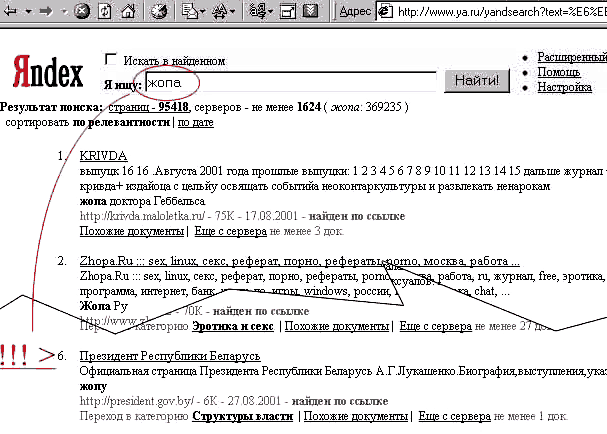Open the Эротика и секс category link
Image resolution: width=607 pixels, height=434 pixels.
point(233,326)
